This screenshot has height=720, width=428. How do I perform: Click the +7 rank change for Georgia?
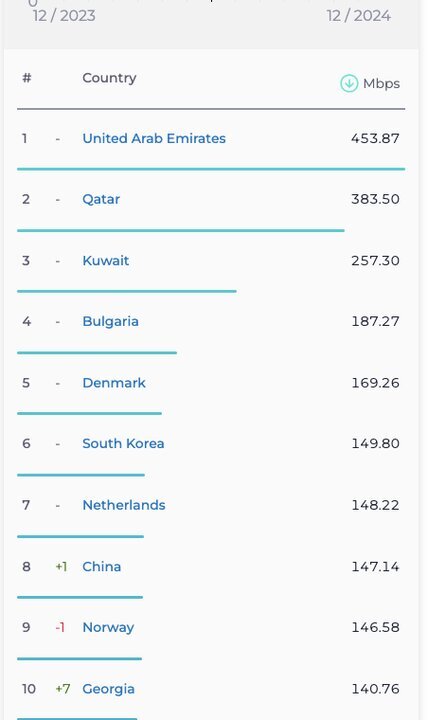pos(63,689)
